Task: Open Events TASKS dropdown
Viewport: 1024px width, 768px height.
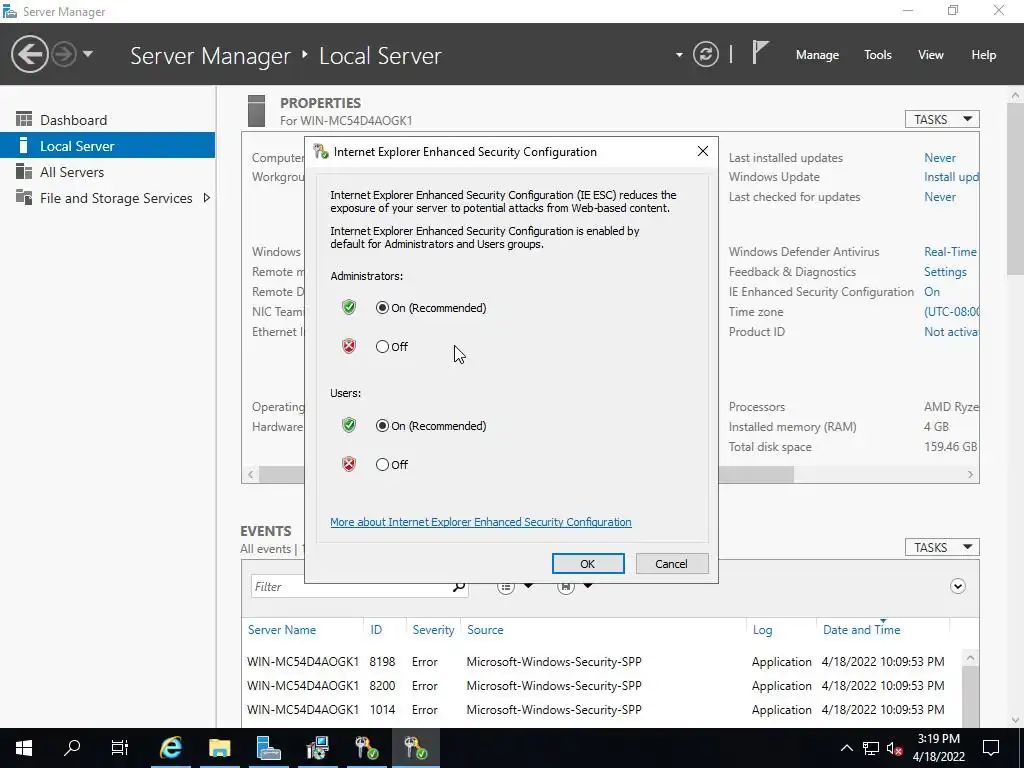Action: [x=942, y=547]
